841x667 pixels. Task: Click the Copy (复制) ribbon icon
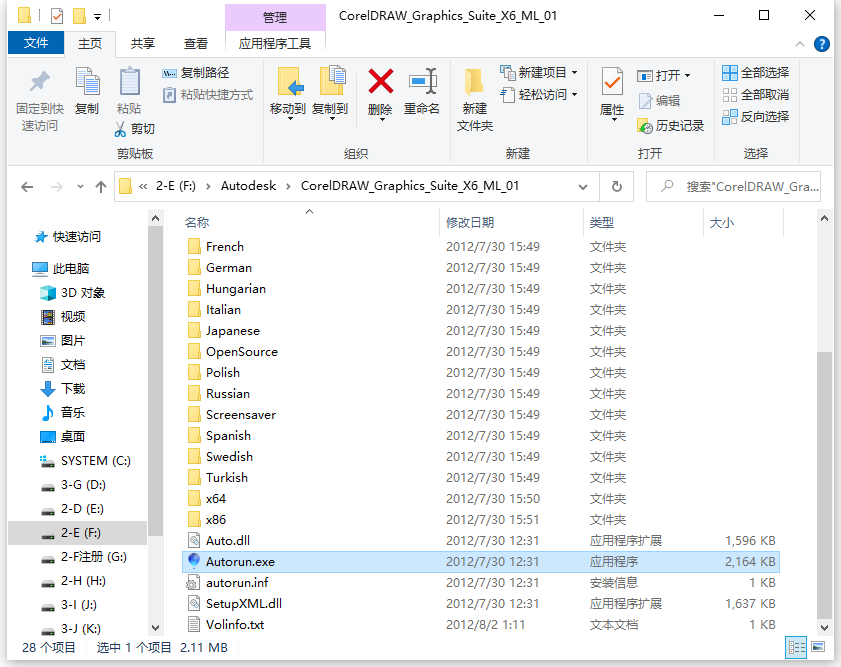[x=87, y=82]
